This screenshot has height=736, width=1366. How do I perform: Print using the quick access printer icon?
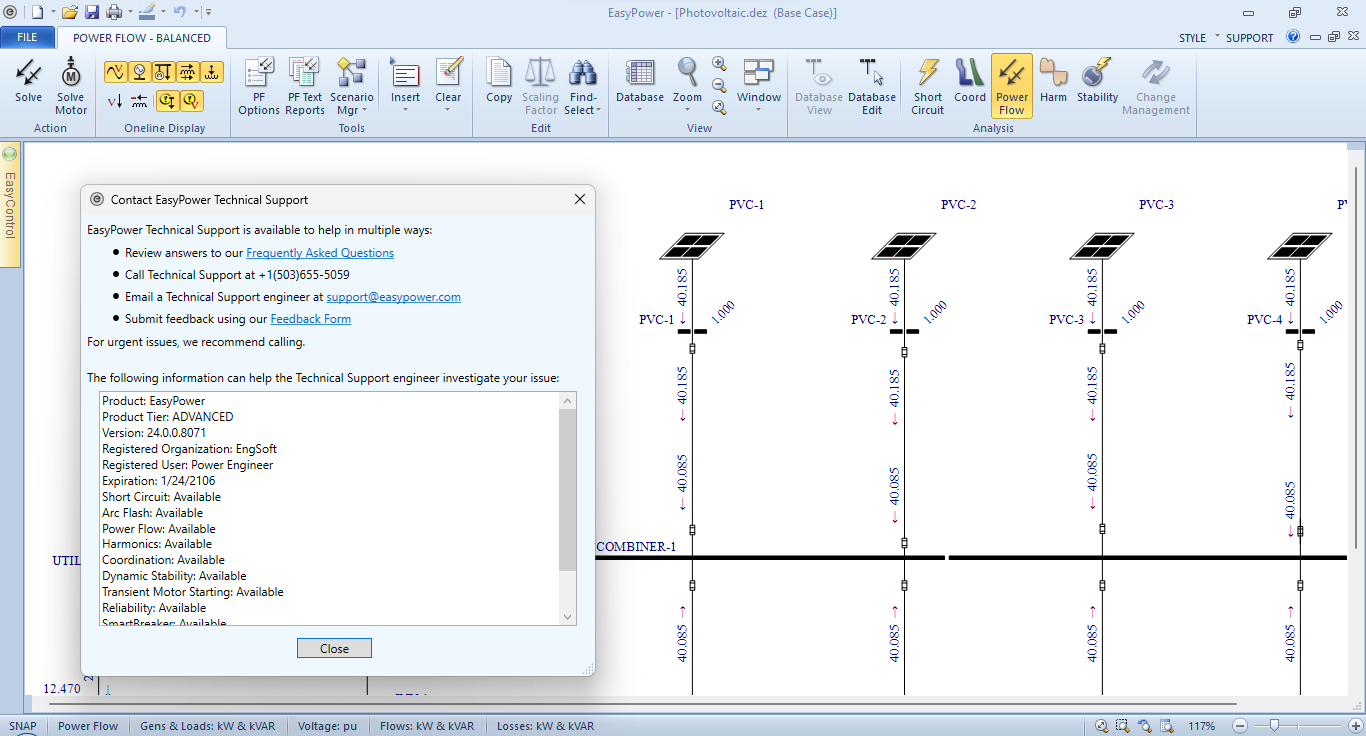click(x=113, y=12)
